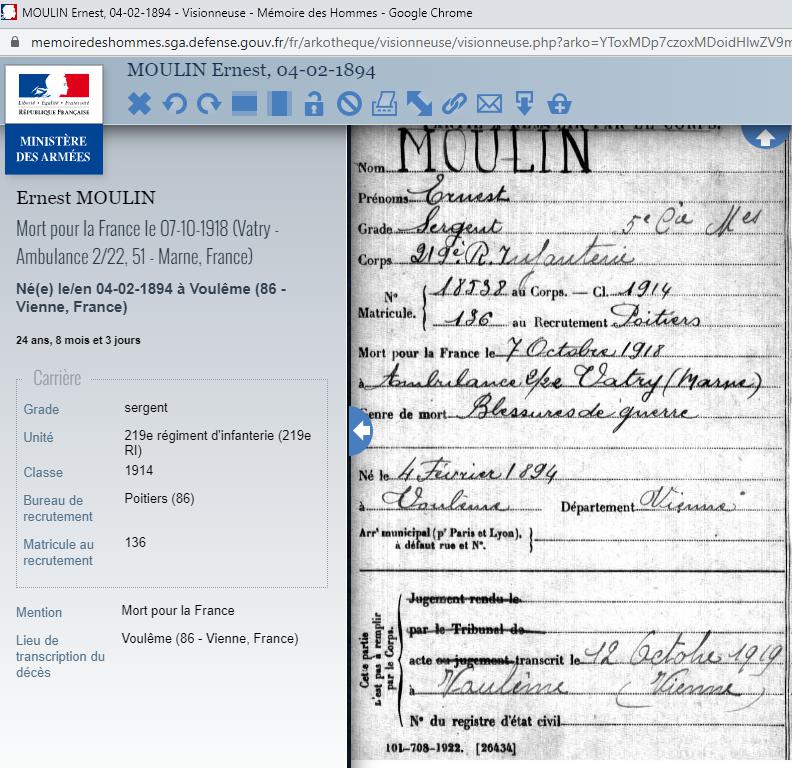The height and width of the screenshot is (768, 792).
Task: Click the site padlock security icon
Action: [x=15, y=42]
